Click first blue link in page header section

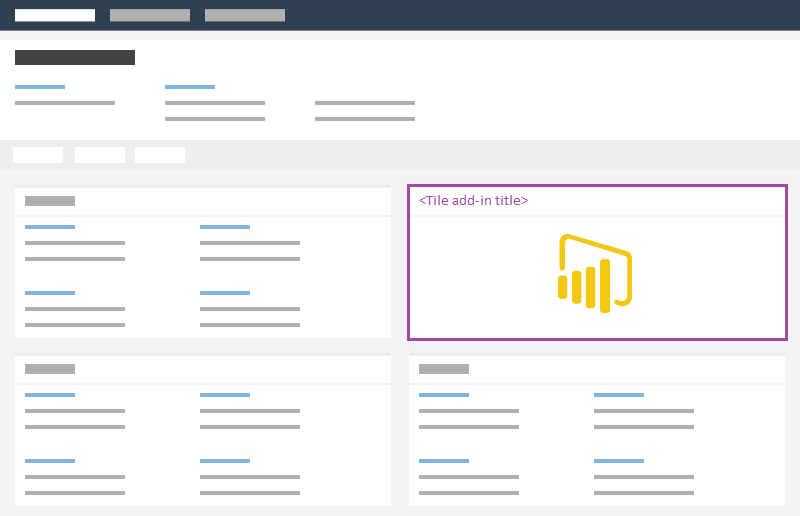[40, 87]
